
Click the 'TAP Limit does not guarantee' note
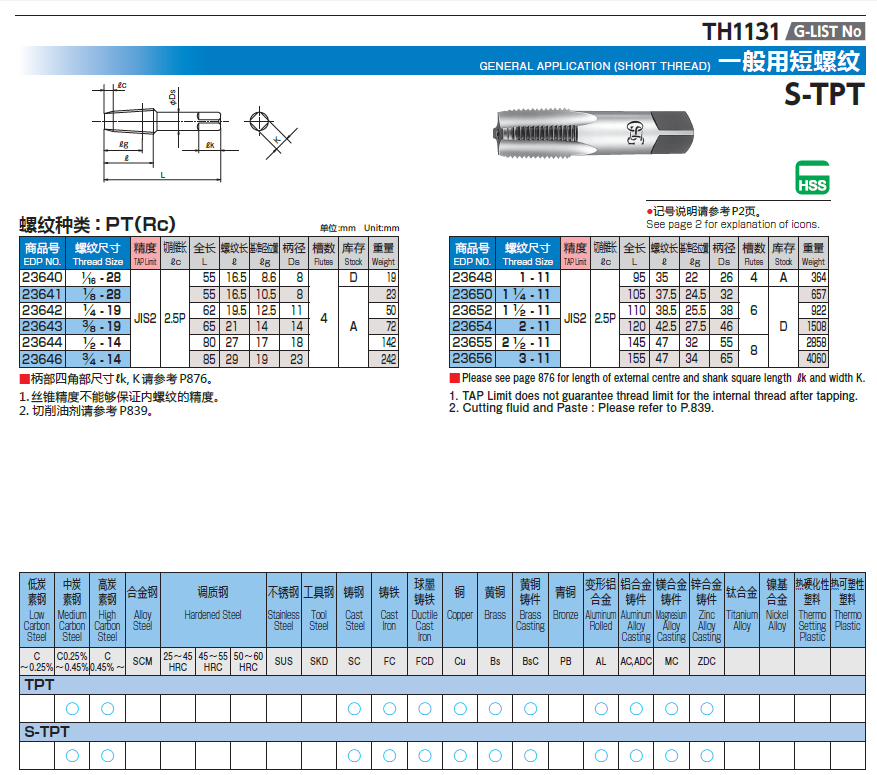point(653,396)
